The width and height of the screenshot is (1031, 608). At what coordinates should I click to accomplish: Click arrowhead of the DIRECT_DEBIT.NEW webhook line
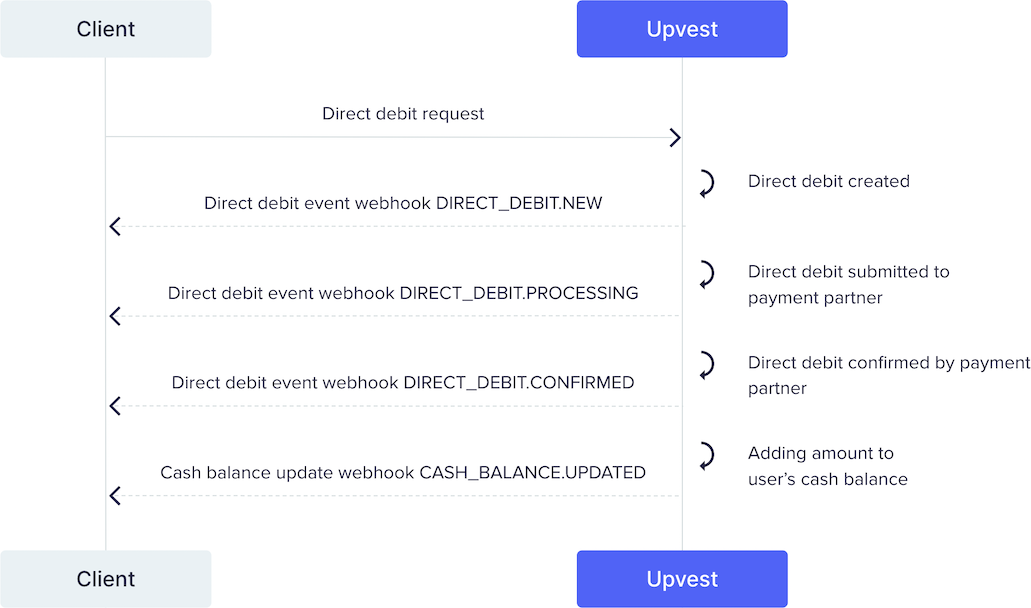point(115,227)
